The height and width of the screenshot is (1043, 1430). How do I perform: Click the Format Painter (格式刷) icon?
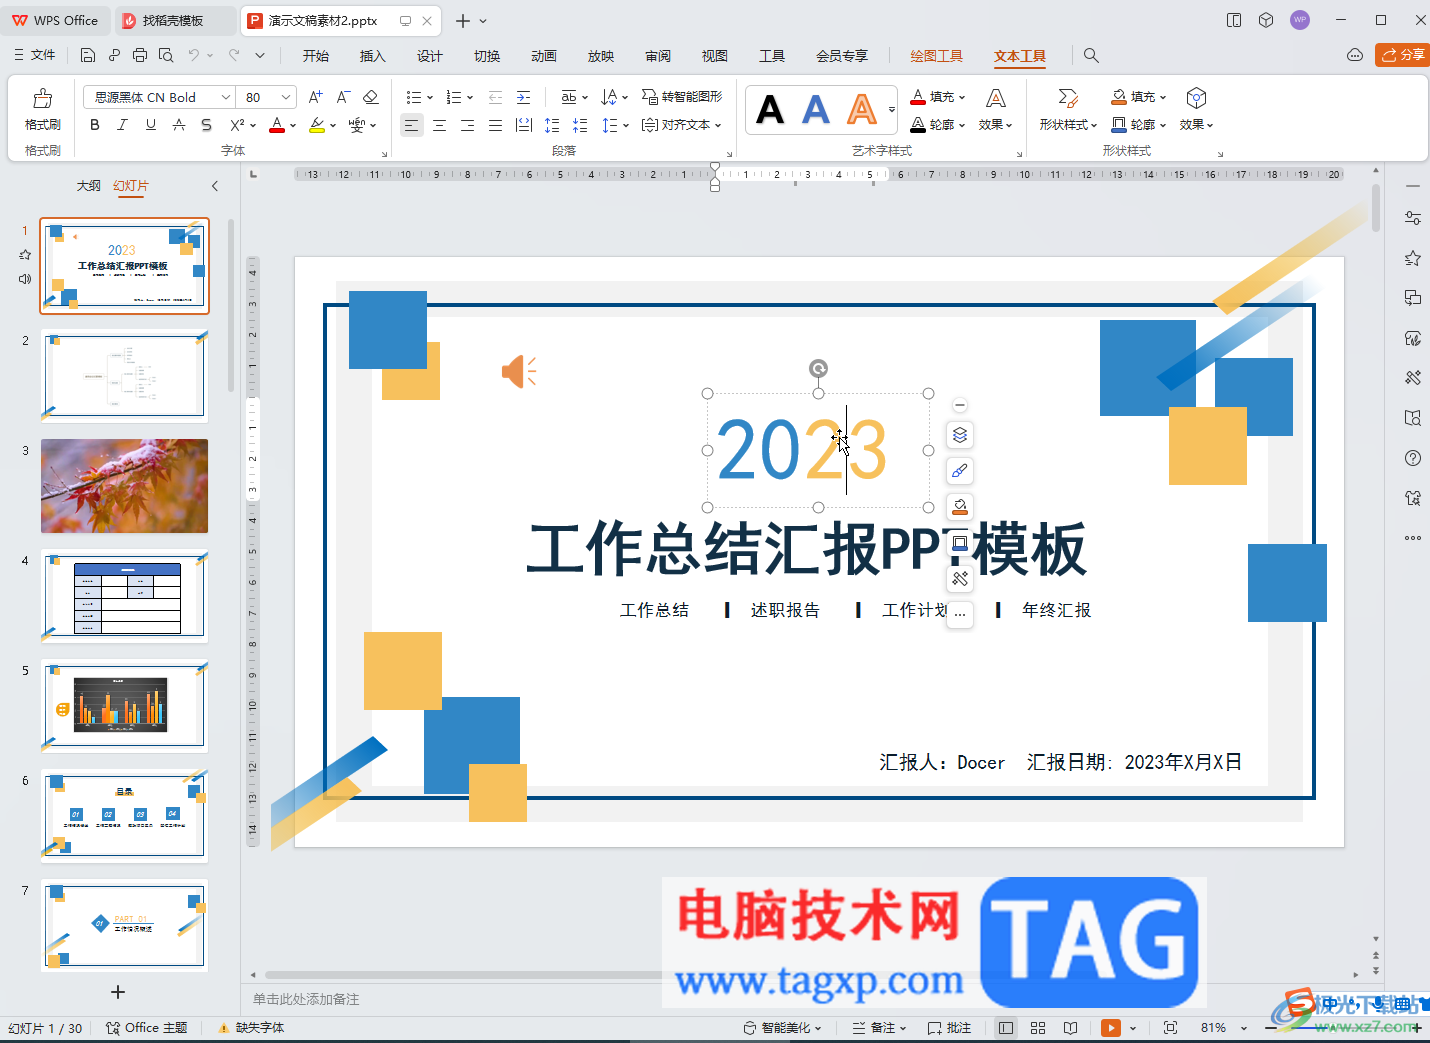(42, 98)
